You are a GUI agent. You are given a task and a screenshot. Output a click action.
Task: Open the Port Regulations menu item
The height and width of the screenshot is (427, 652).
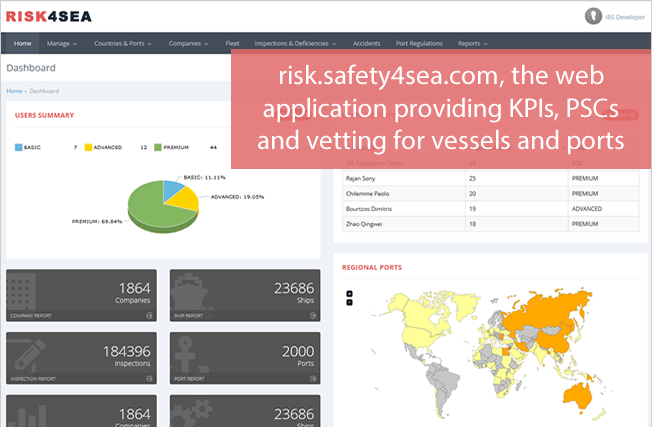click(419, 43)
